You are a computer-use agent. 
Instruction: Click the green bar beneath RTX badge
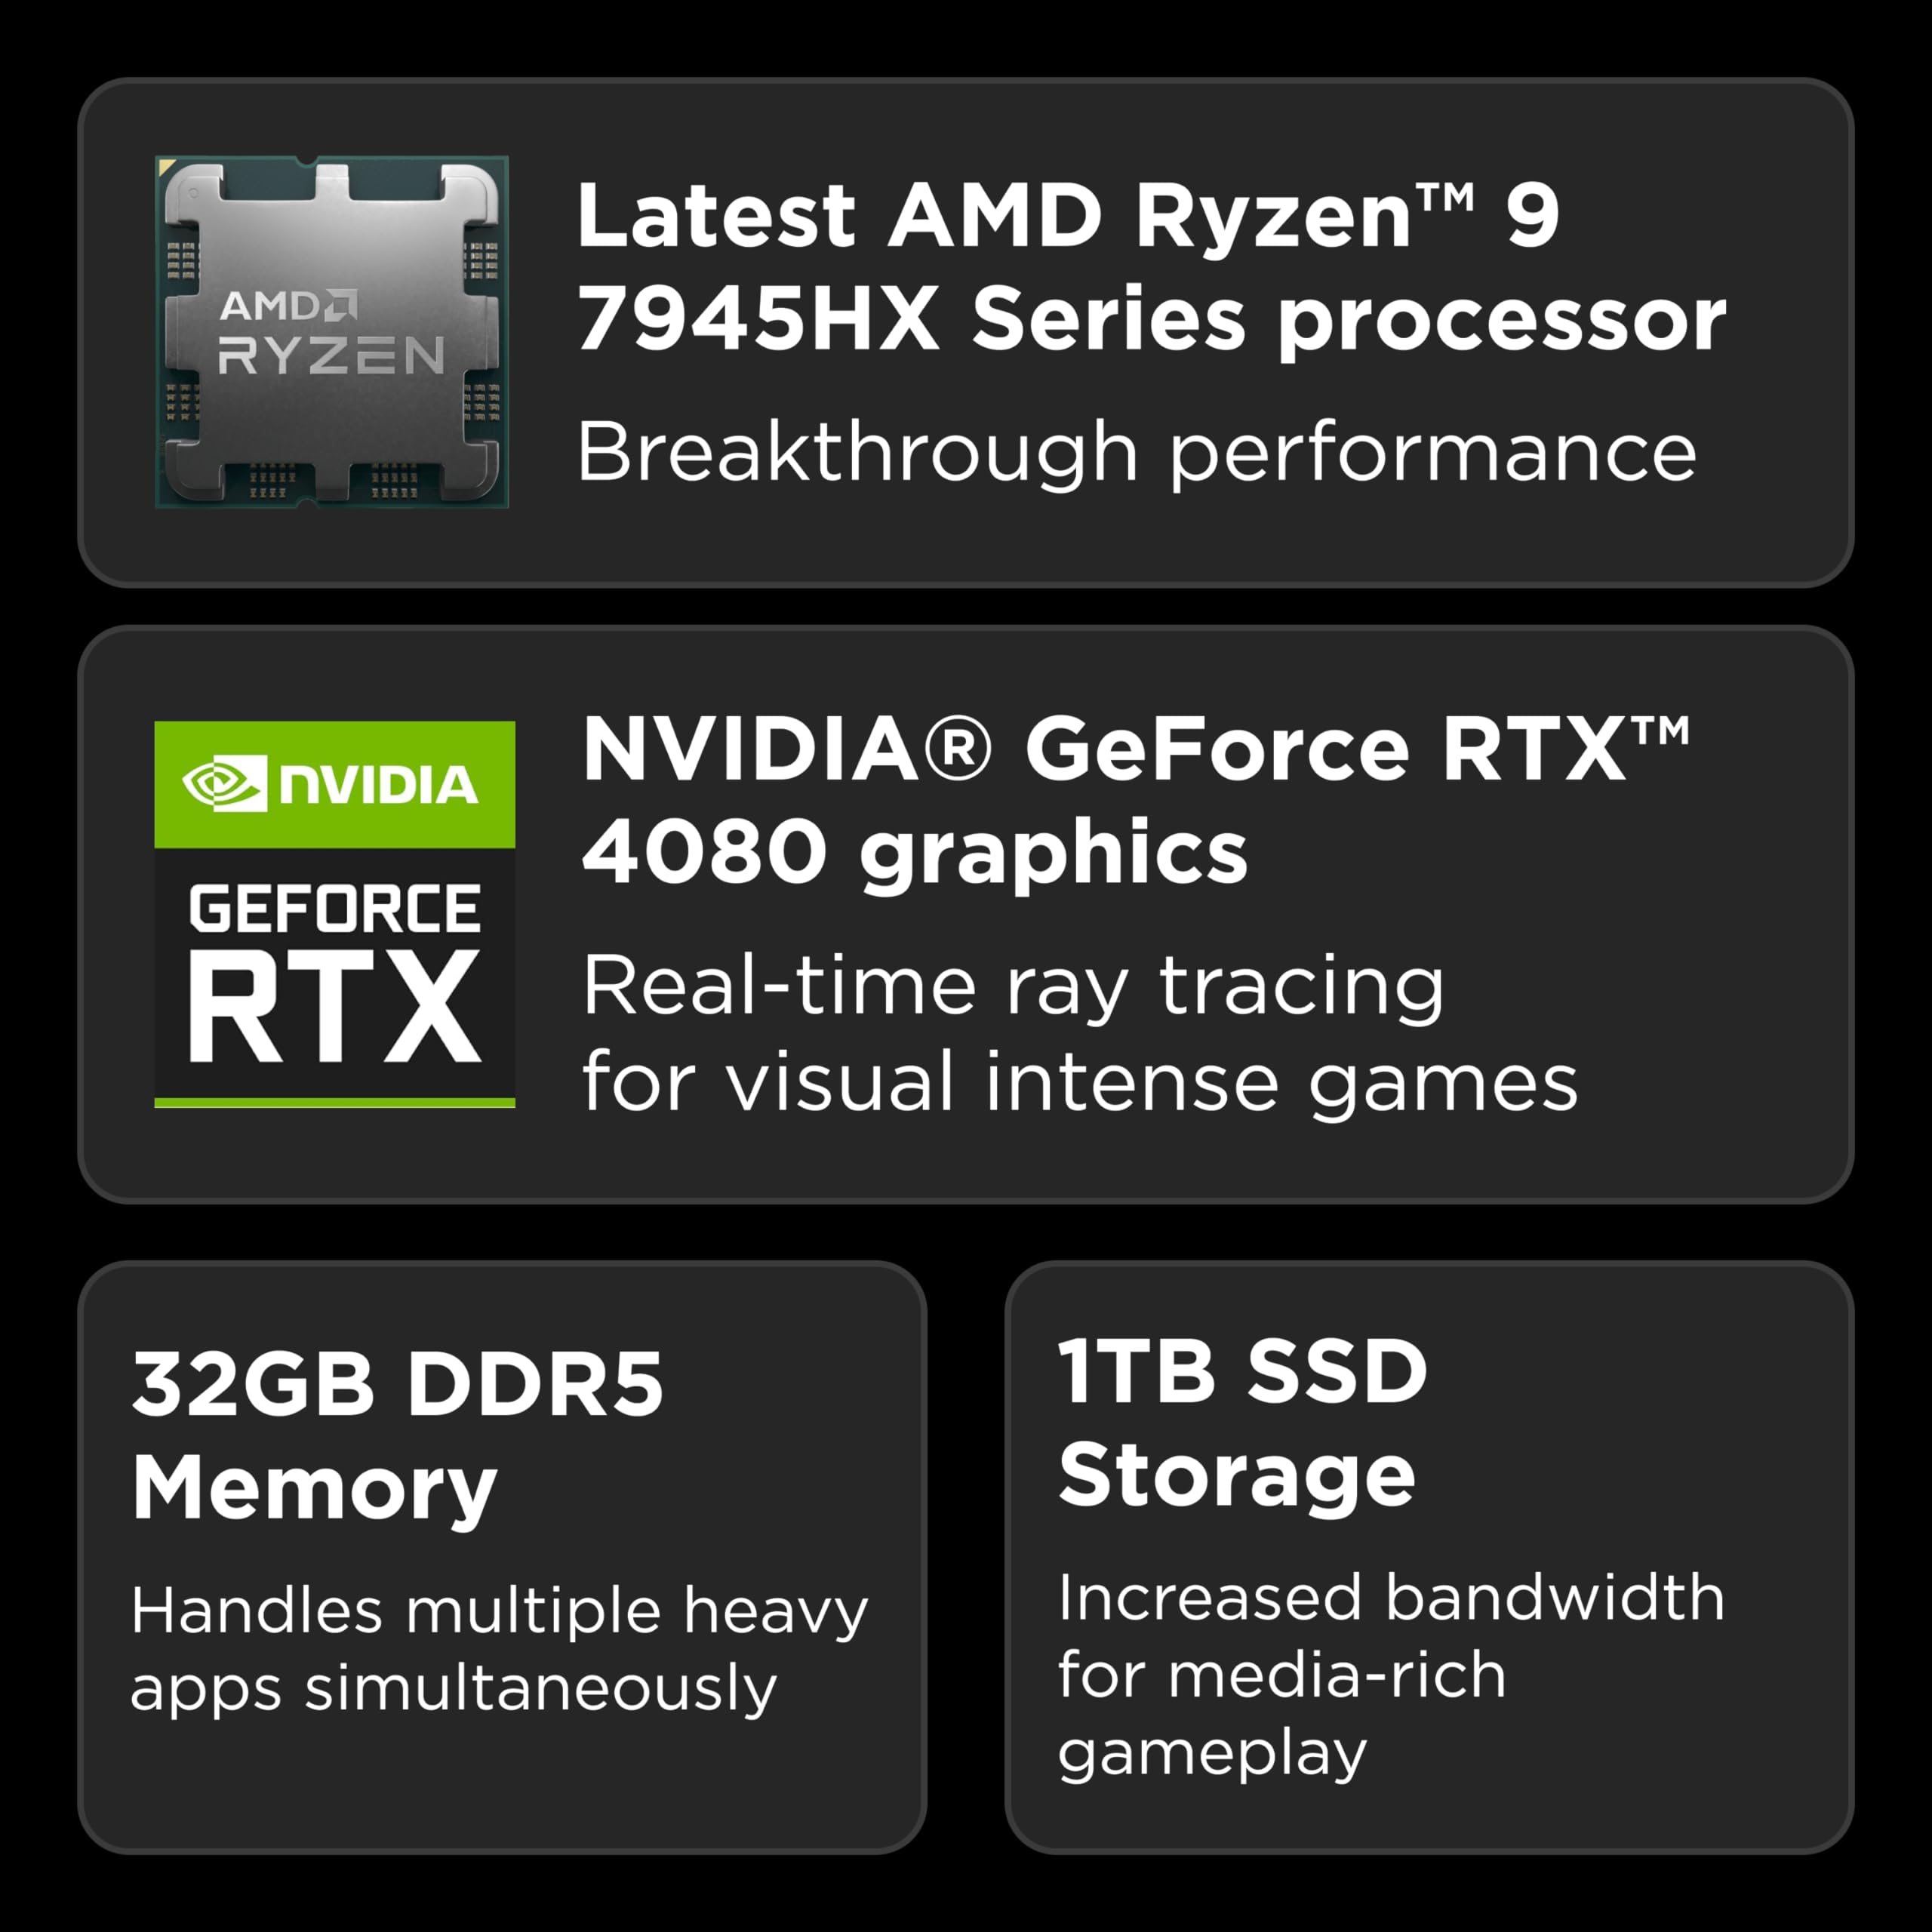334,1102
